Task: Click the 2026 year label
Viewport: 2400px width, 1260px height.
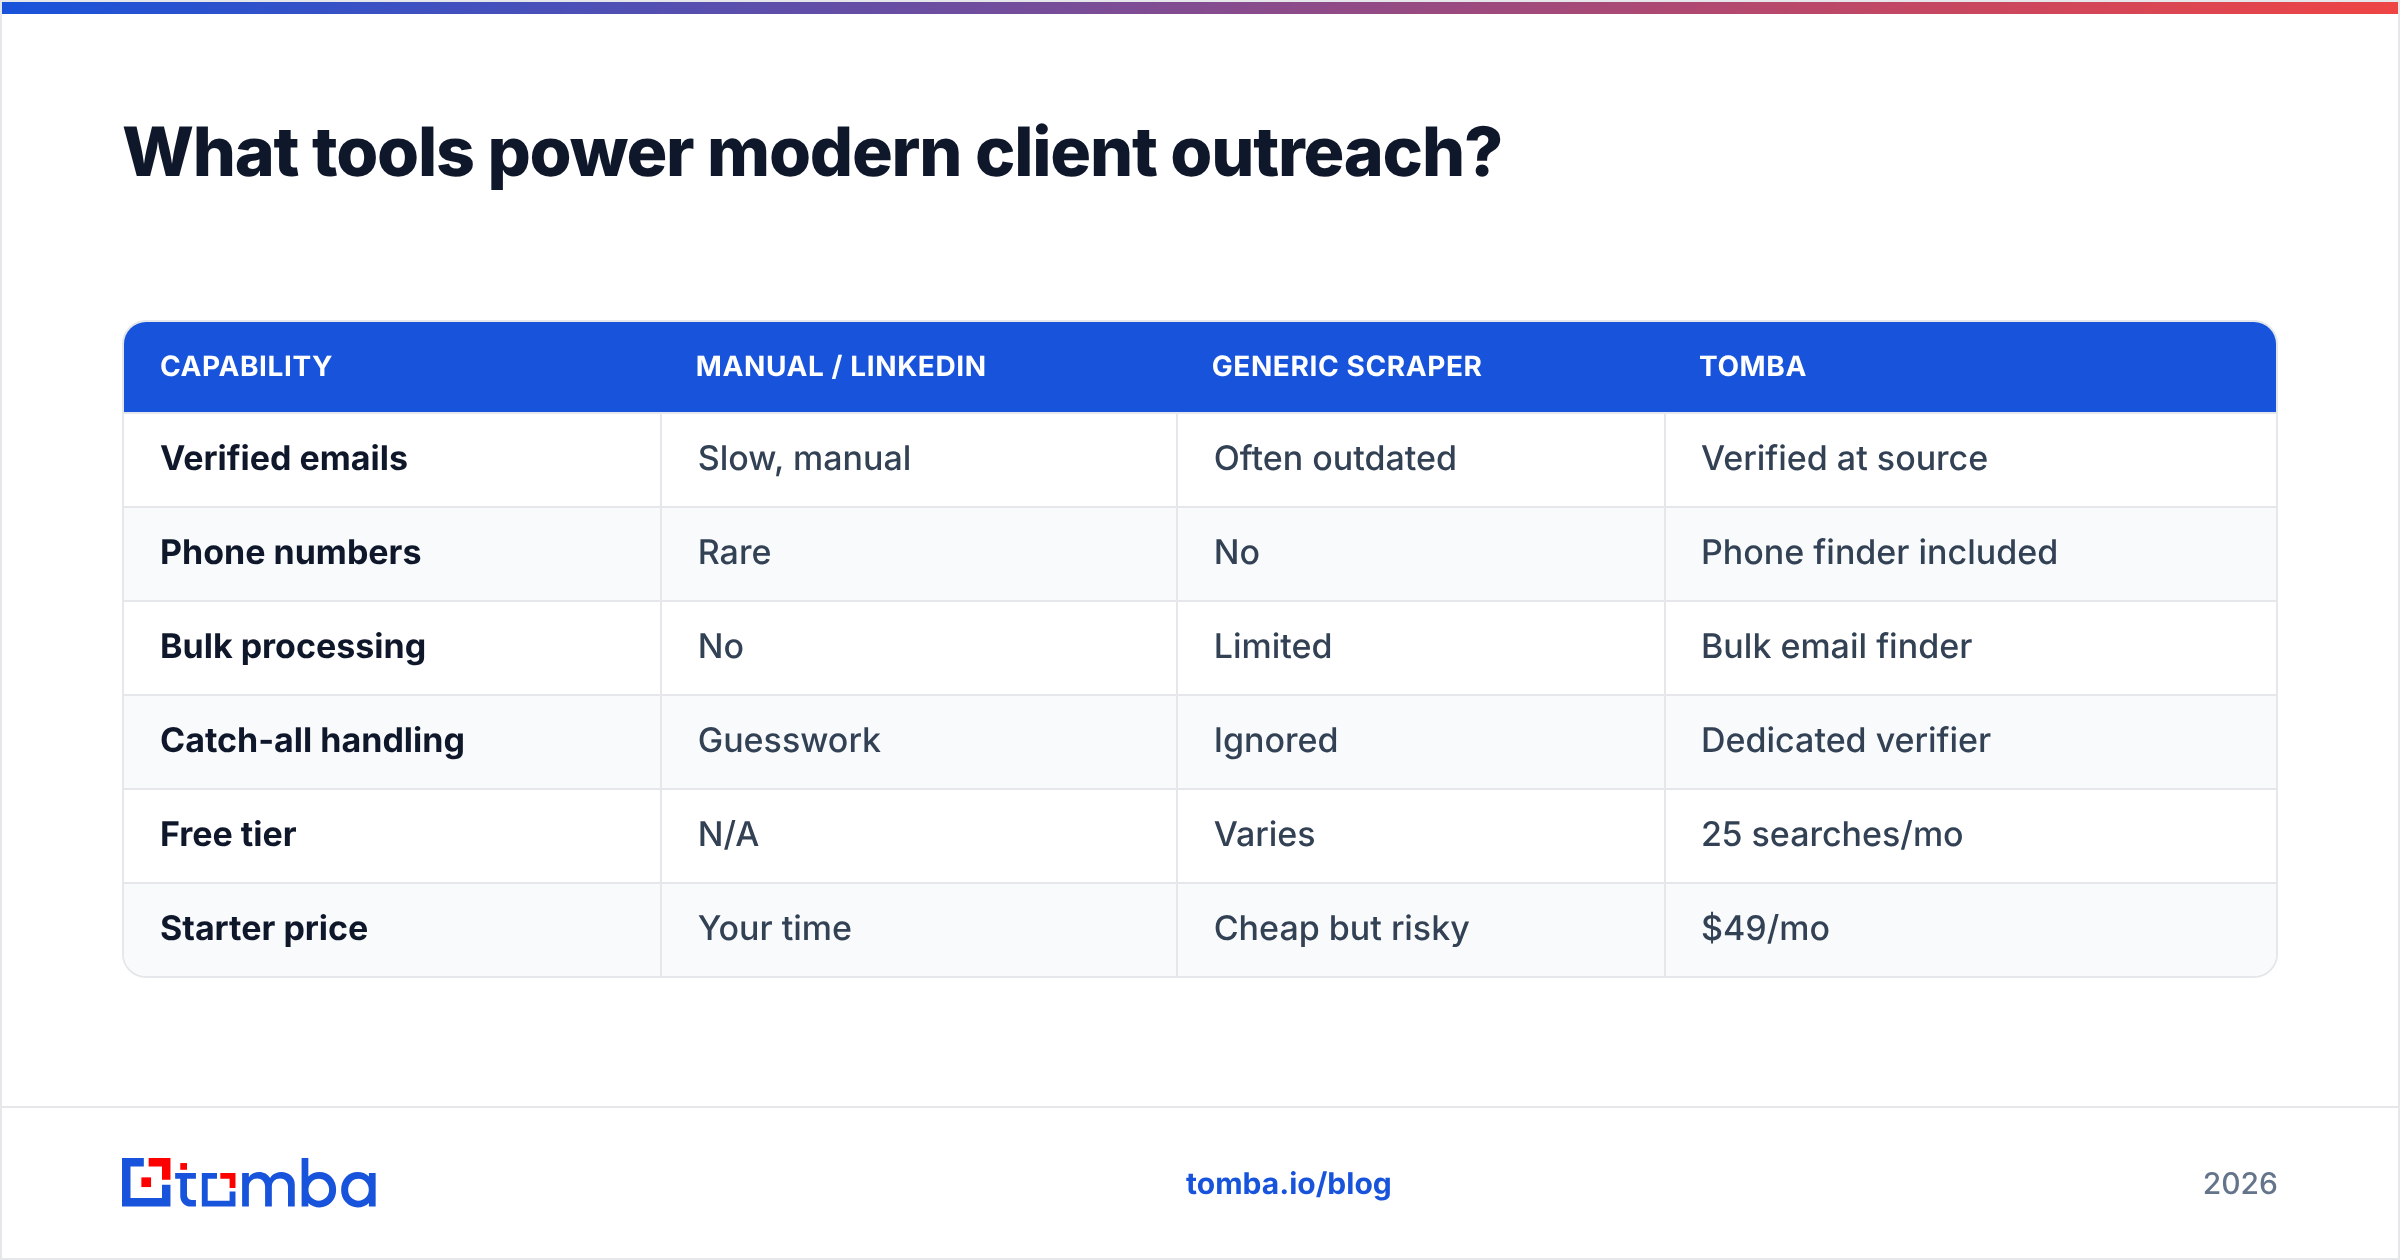Action: pos(2240,1184)
